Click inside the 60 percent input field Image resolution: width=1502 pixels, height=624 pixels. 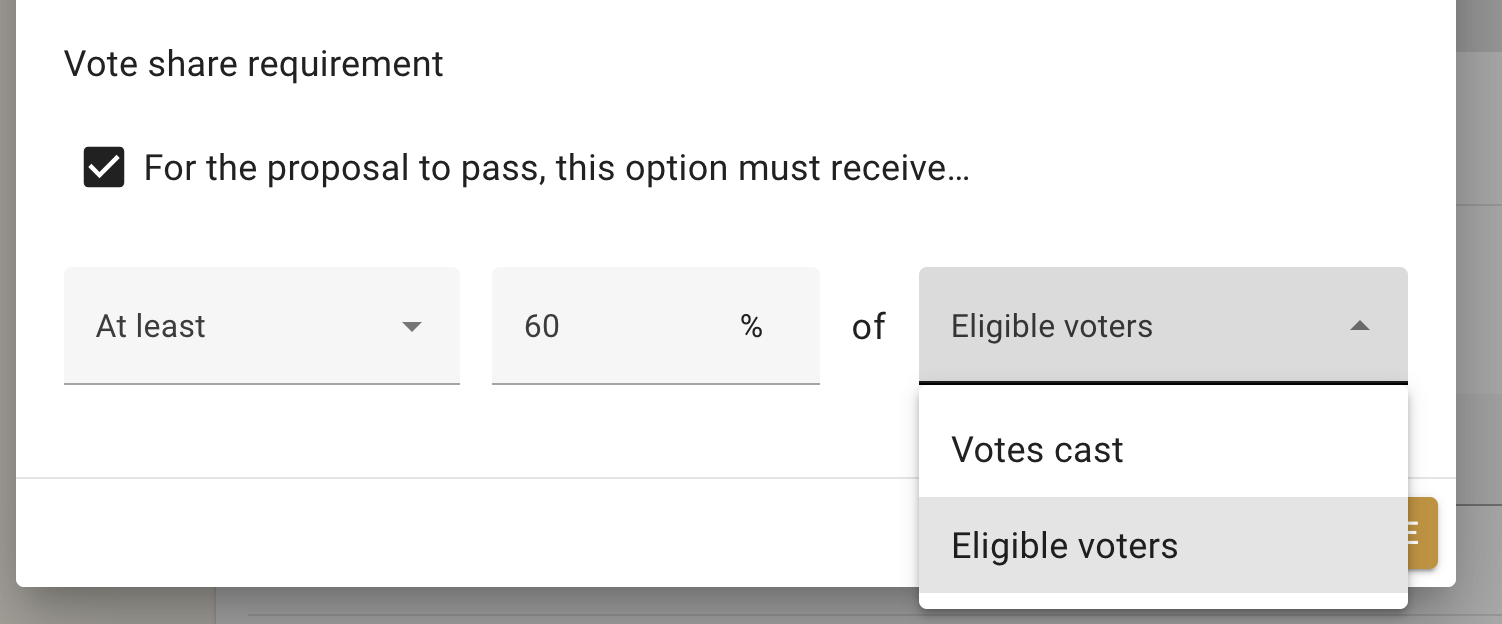pos(600,326)
